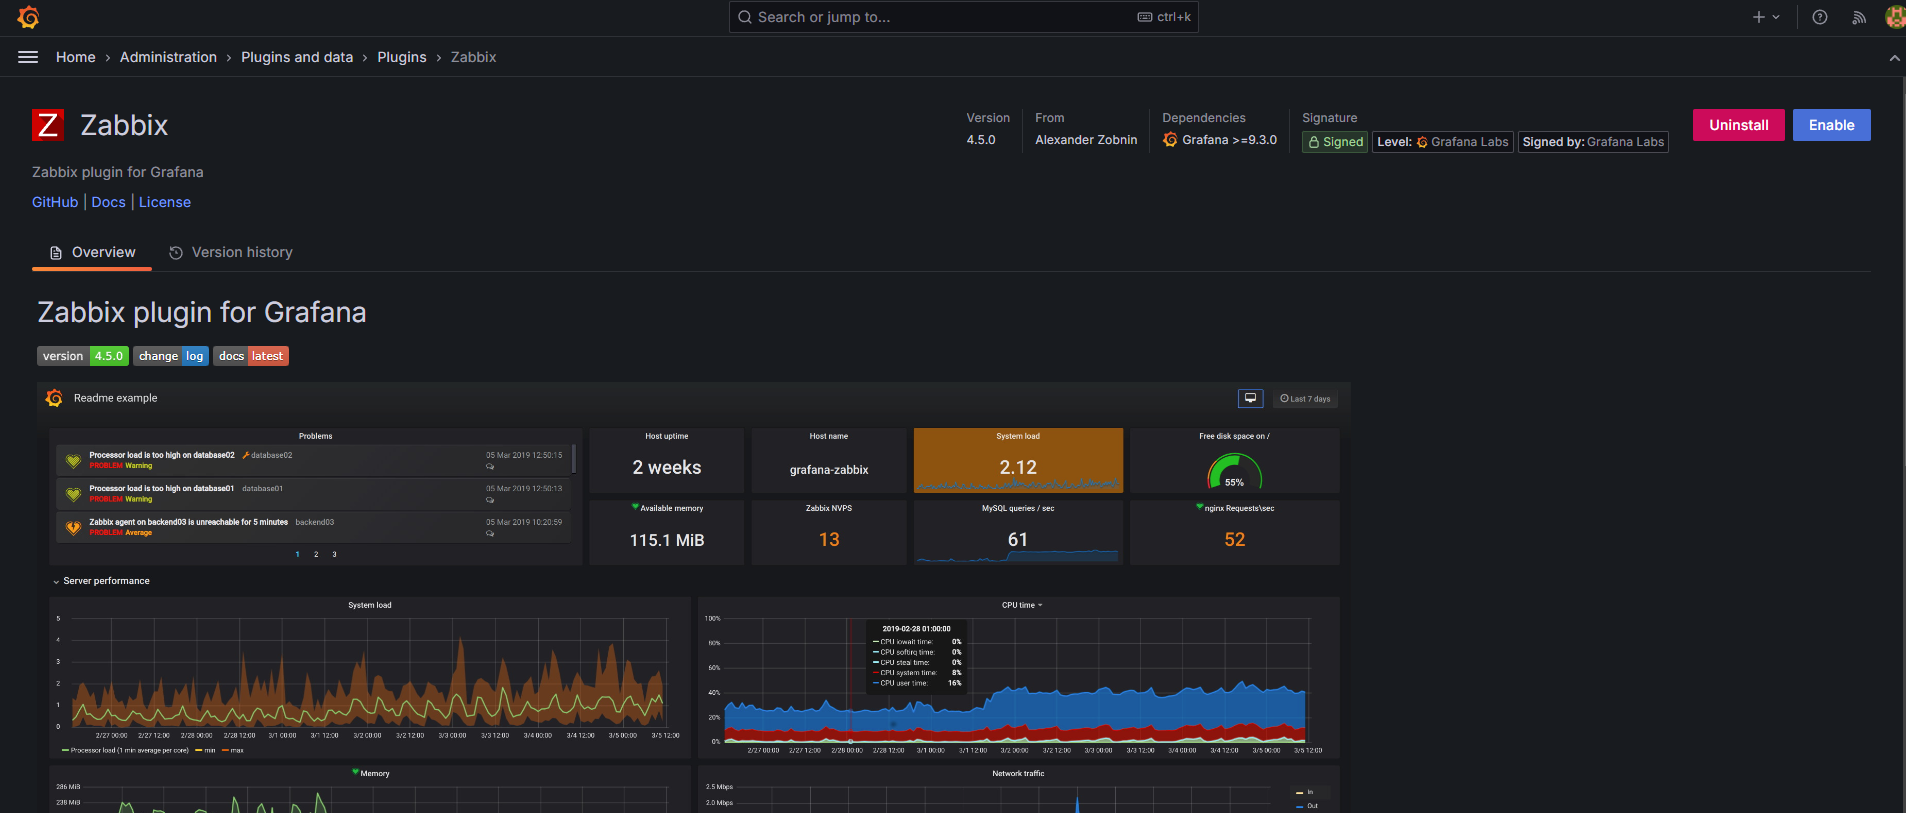1906x813 pixels.
Task: Click the docs latest badge
Action: point(251,356)
